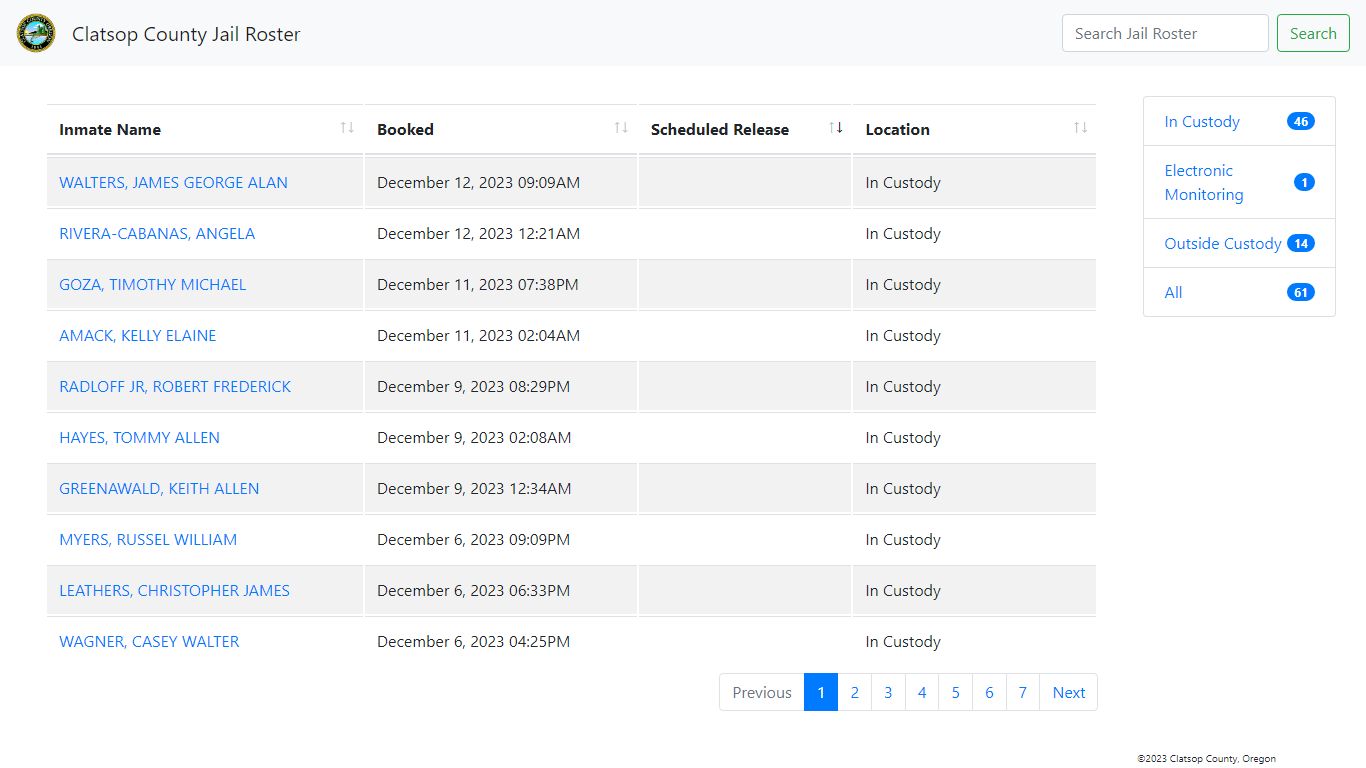Click booked time December 6, 2023 06:33PM
This screenshot has height=768, width=1366.
point(473,591)
